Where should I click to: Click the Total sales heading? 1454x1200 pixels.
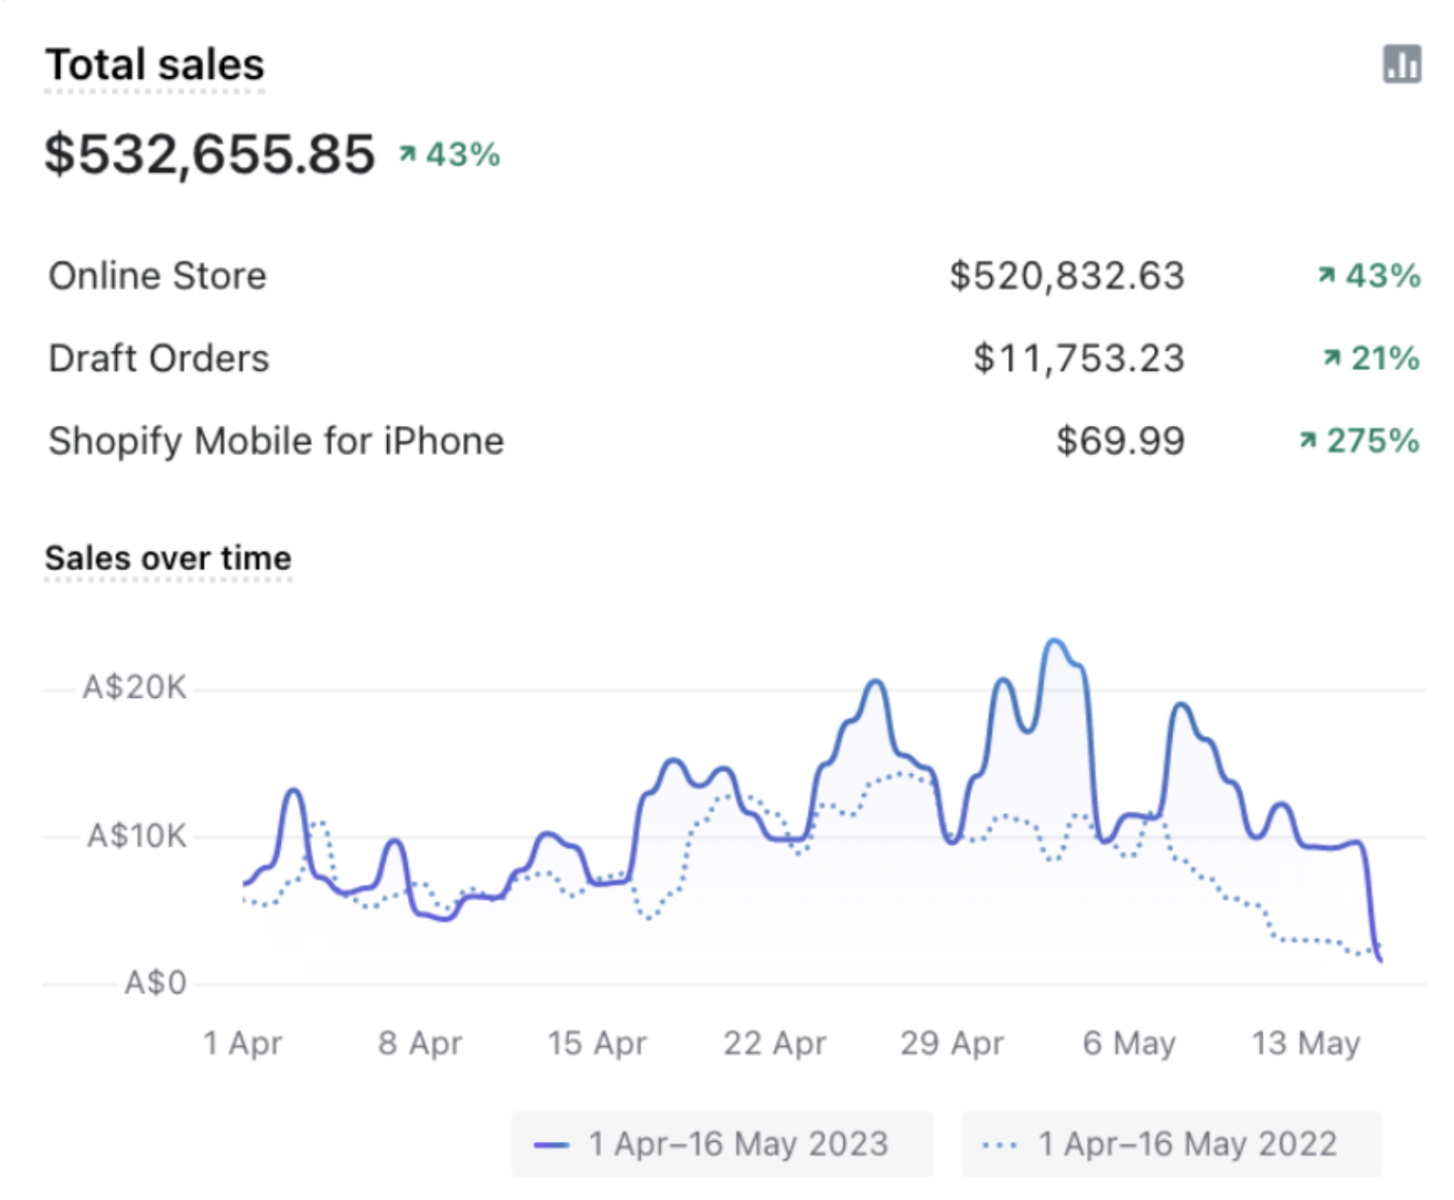point(155,65)
